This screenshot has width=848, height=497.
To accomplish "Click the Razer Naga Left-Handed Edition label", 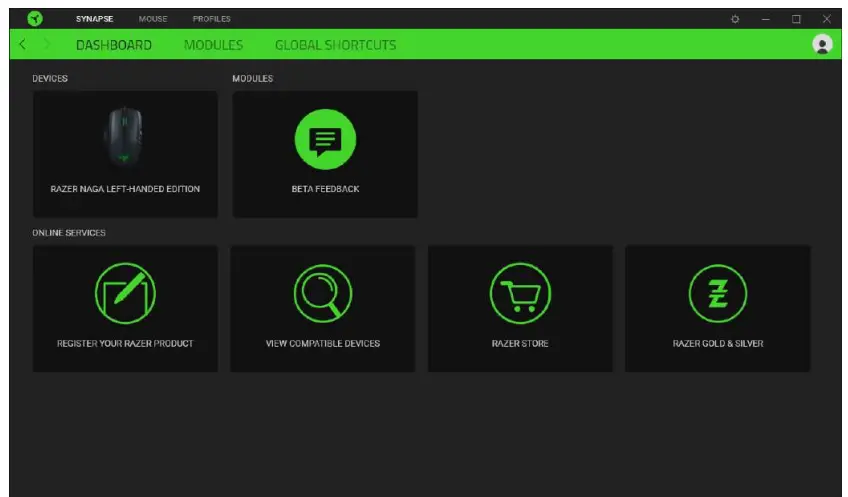I will [125, 189].
